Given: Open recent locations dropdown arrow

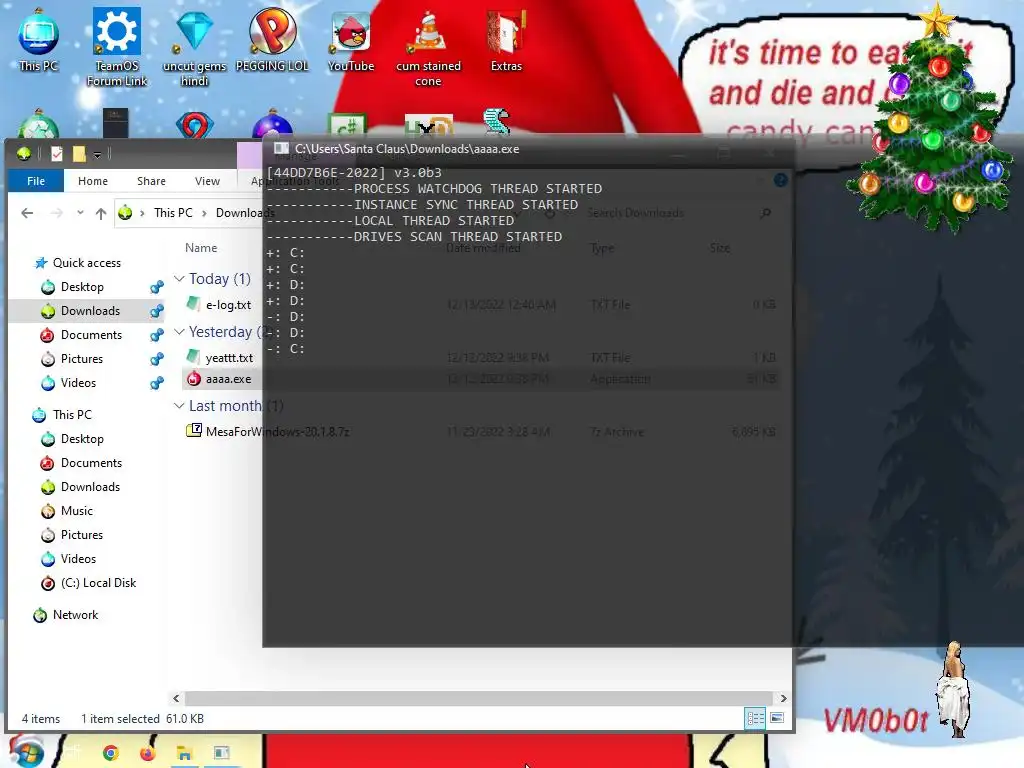Looking at the screenshot, I should pyautogui.click(x=80, y=213).
